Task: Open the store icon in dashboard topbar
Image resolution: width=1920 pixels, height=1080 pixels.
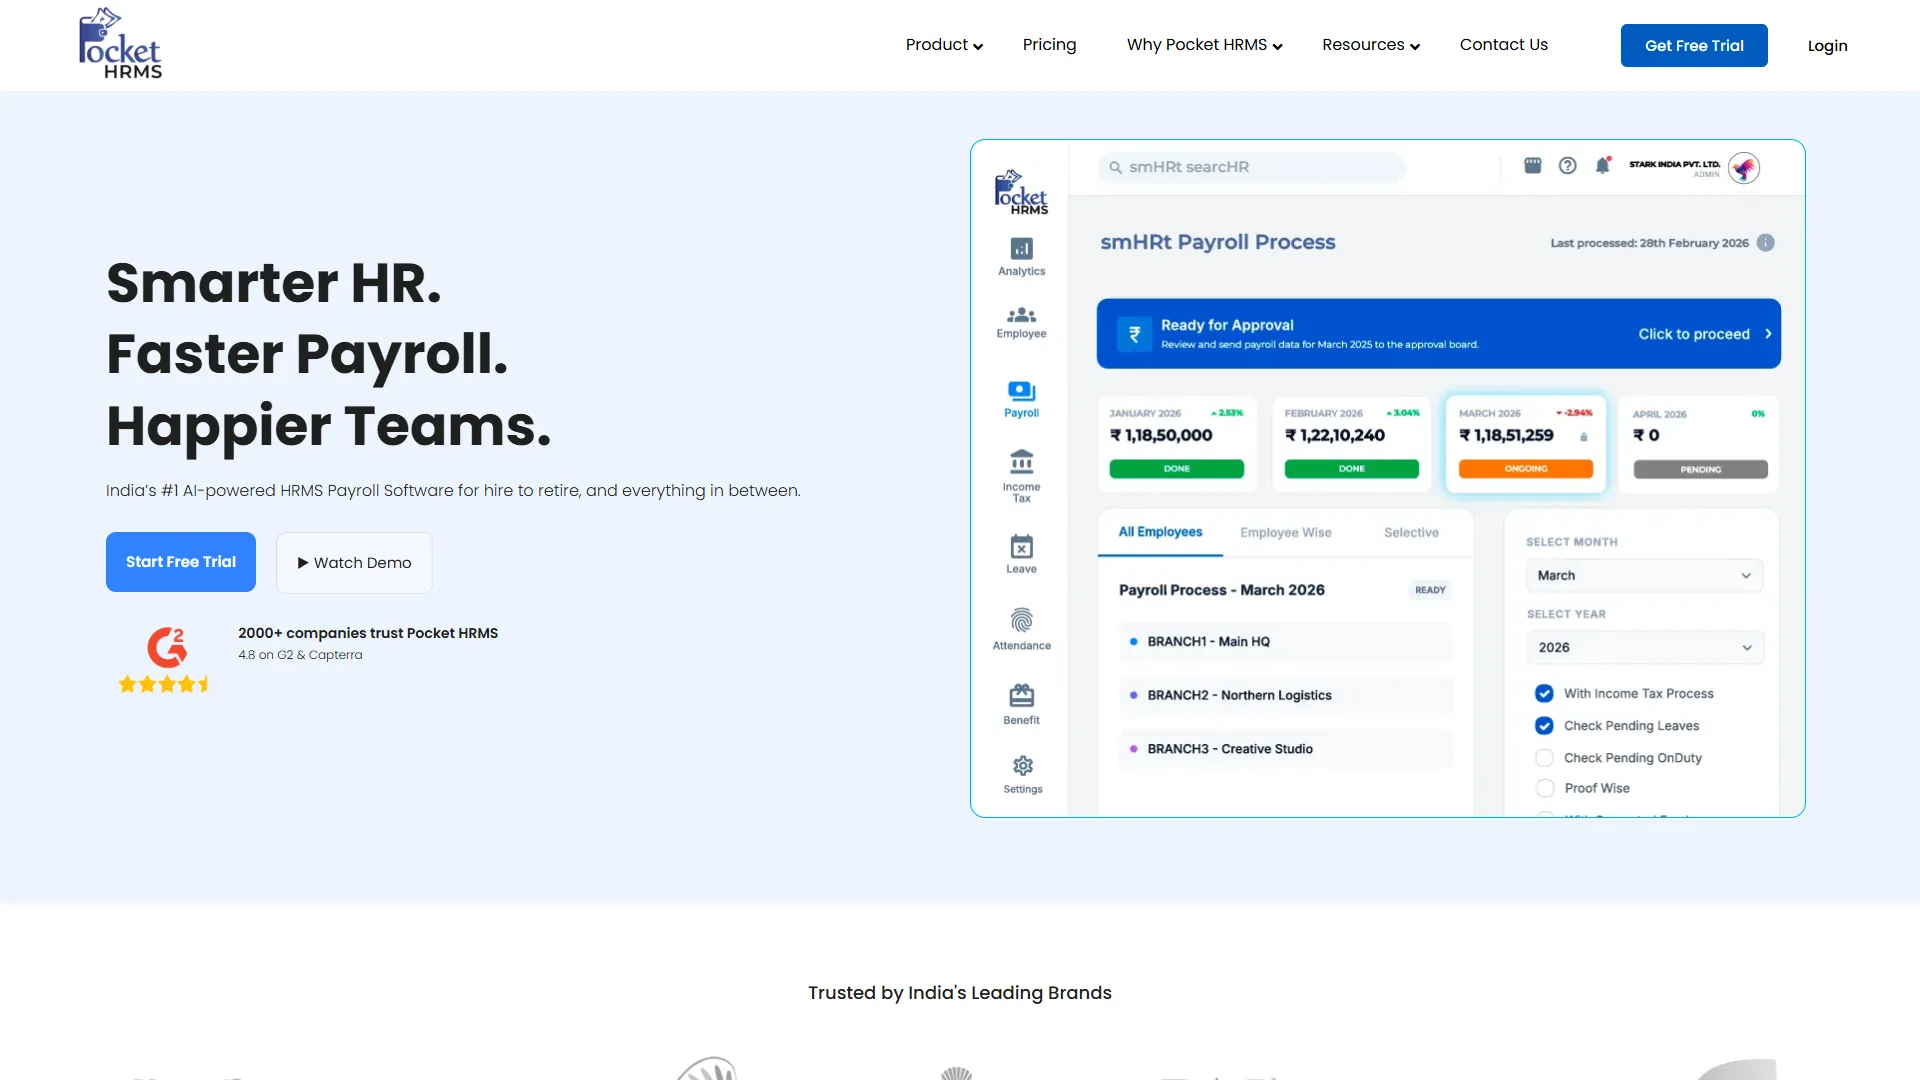Action: [x=1532, y=165]
